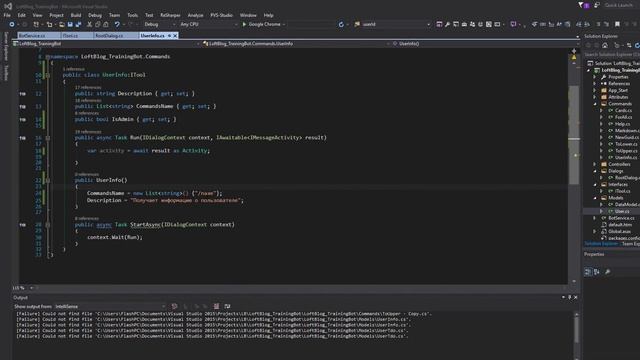Switch to the ITool.cs tab
The image size is (640, 360).
[x=77, y=36]
